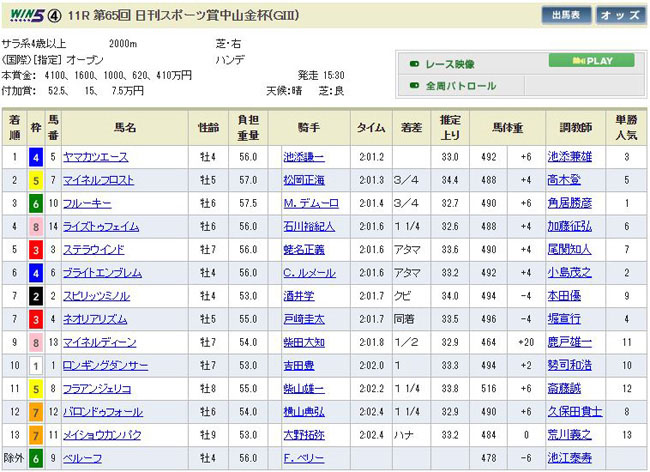The width and height of the screenshot is (650, 472).
Task: Switch to the オッズ tab
Action: pos(619,15)
